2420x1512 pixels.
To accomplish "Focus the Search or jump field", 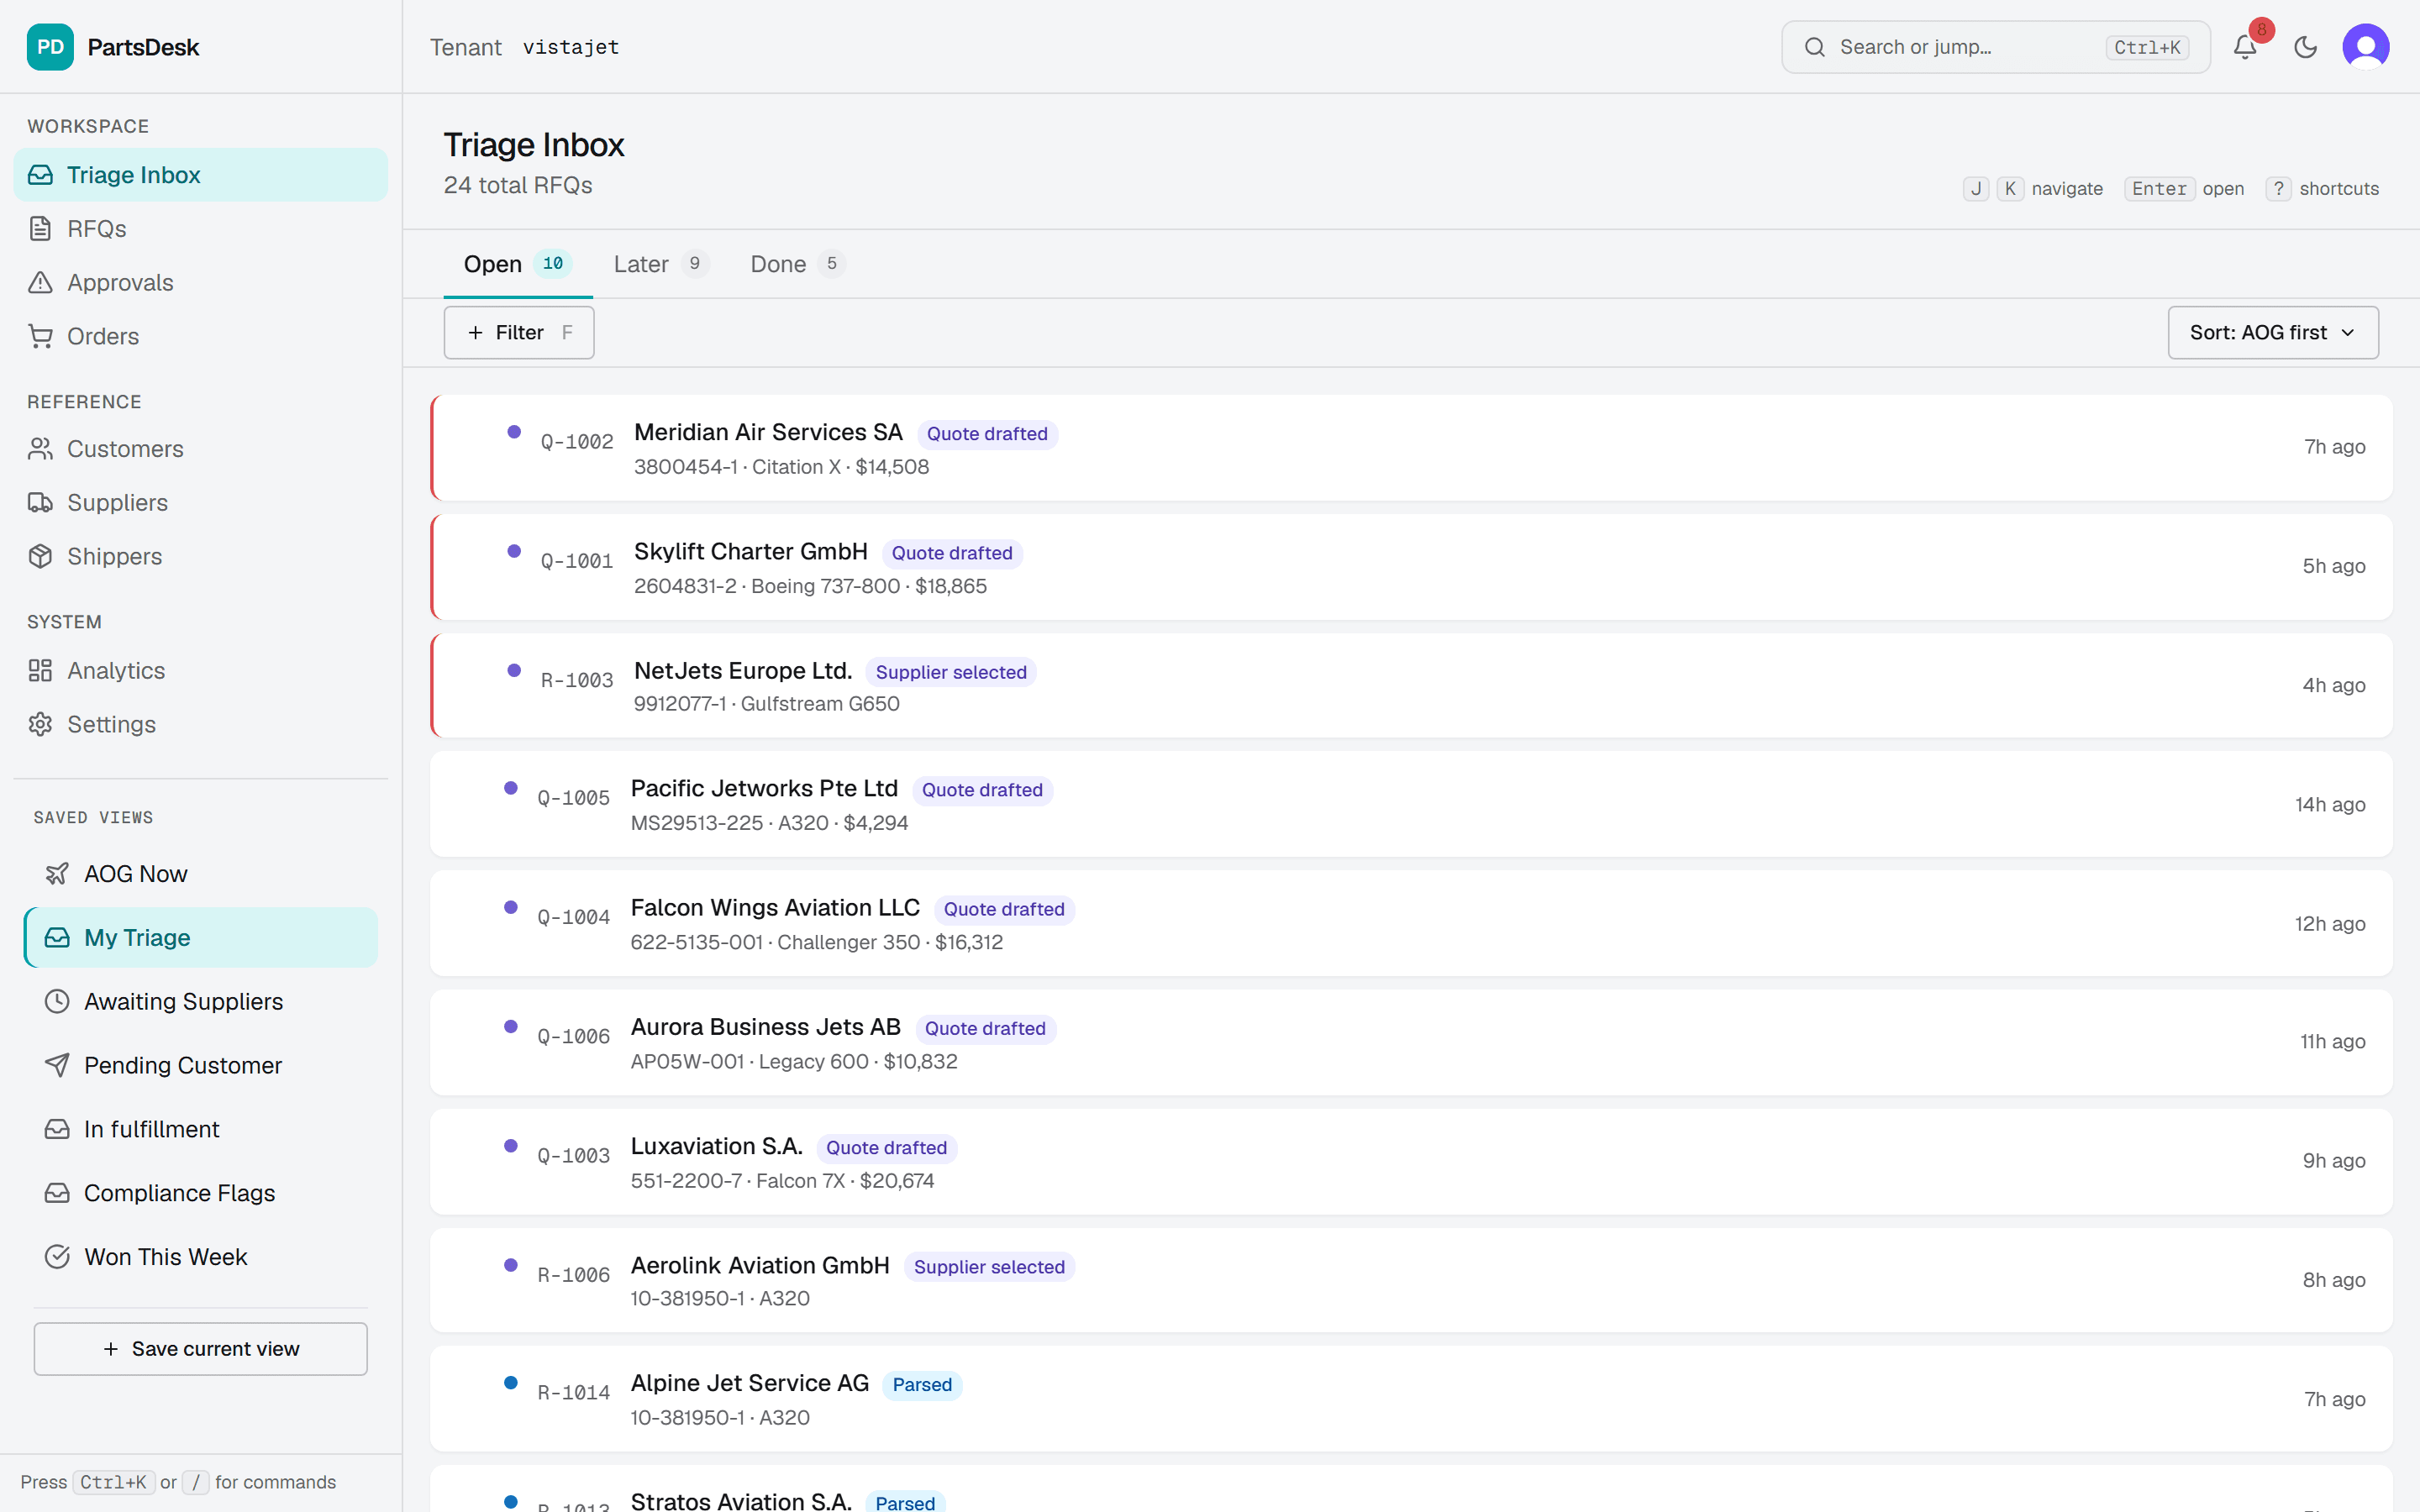I will (x=1996, y=47).
